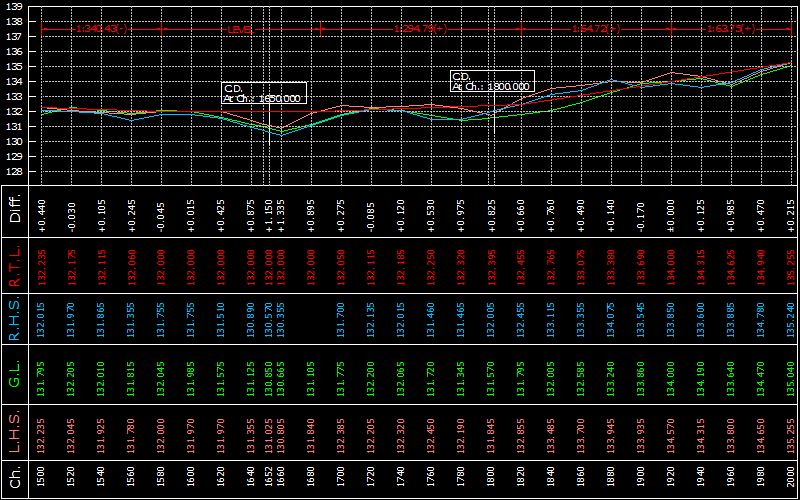Click R.H.S. value 130.890
This screenshot has width=800, height=500.
pos(250,319)
